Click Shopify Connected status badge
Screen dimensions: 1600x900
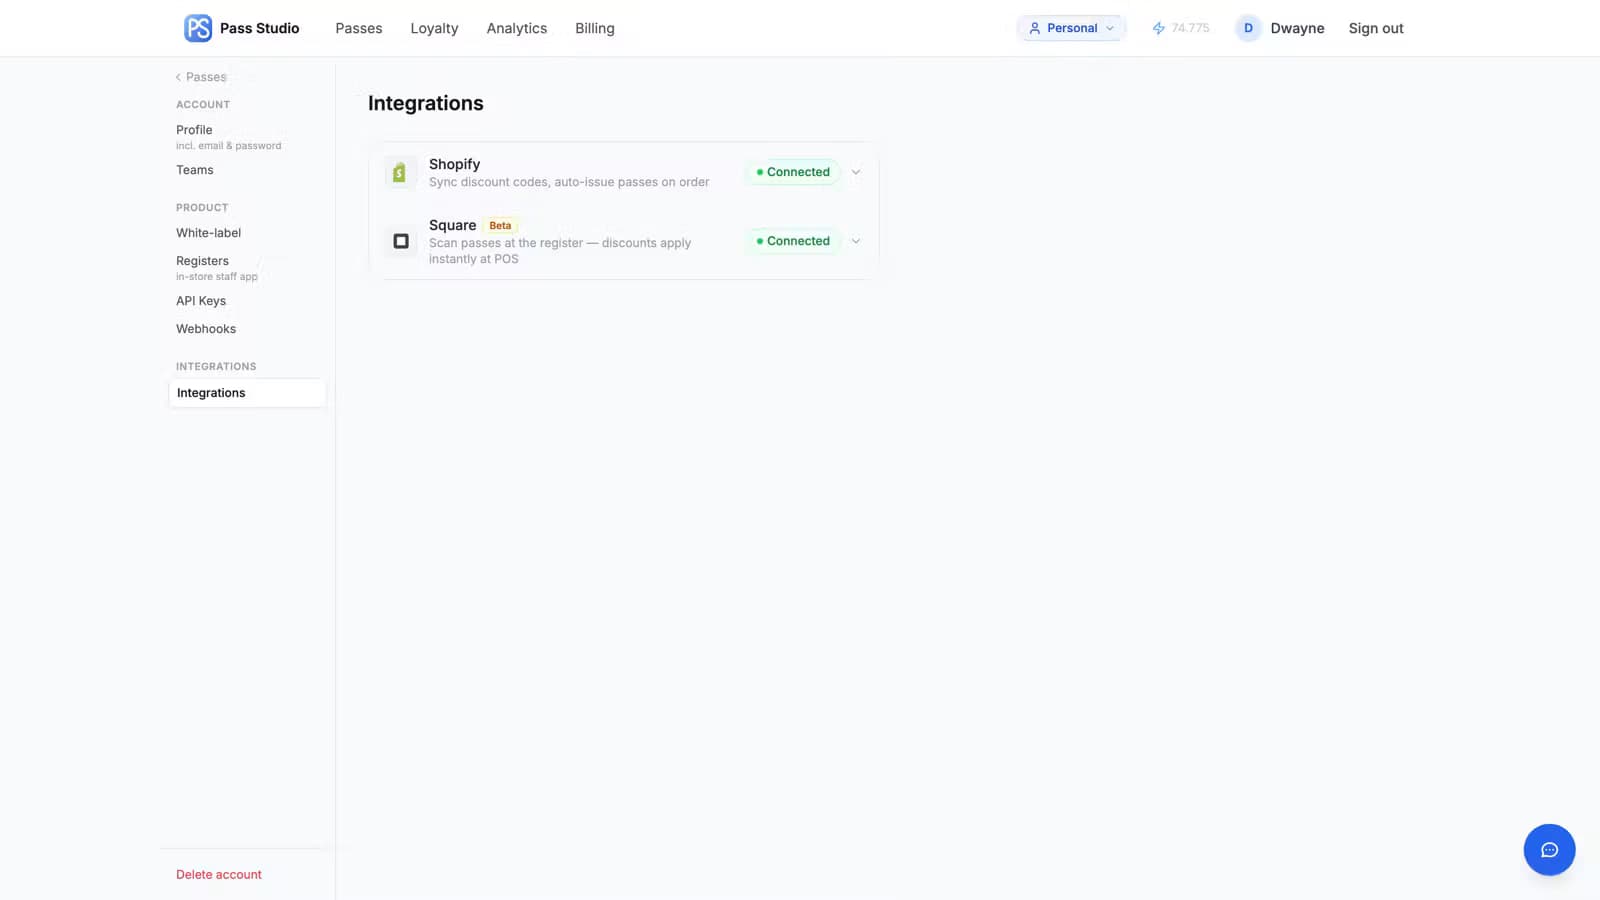point(793,172)
